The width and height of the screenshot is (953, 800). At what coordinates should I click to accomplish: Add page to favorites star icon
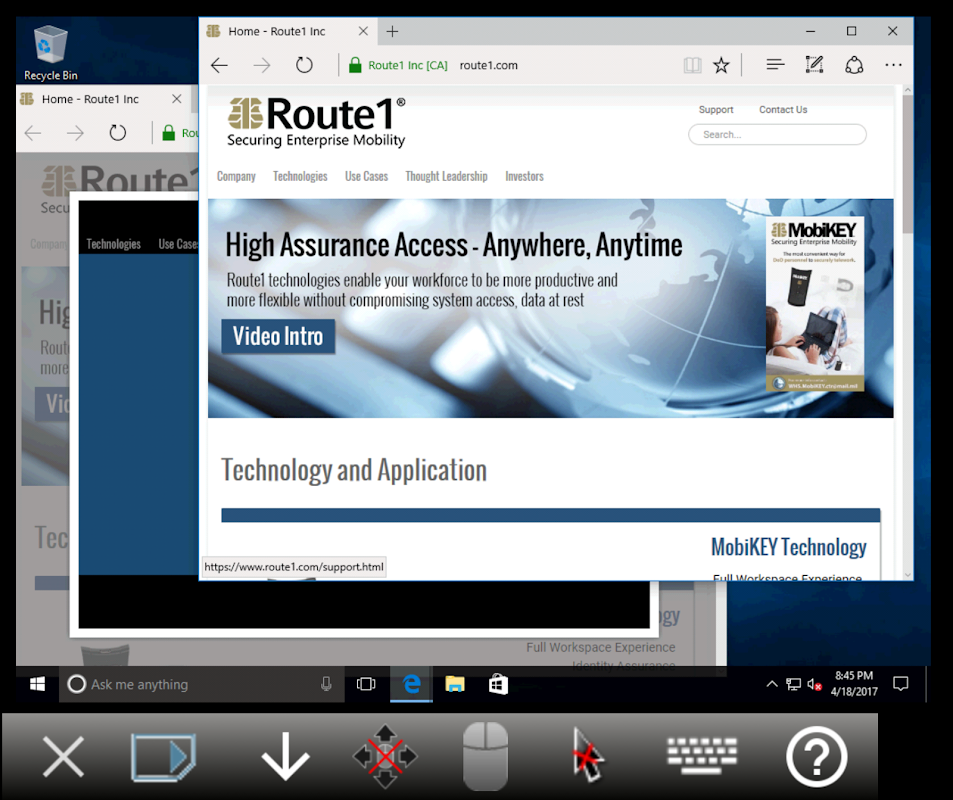pyautogui.click(x=721, y=65)
